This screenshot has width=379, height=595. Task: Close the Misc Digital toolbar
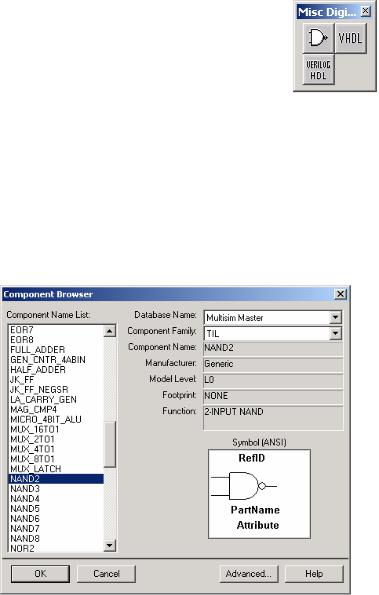[x=365, y=11]
